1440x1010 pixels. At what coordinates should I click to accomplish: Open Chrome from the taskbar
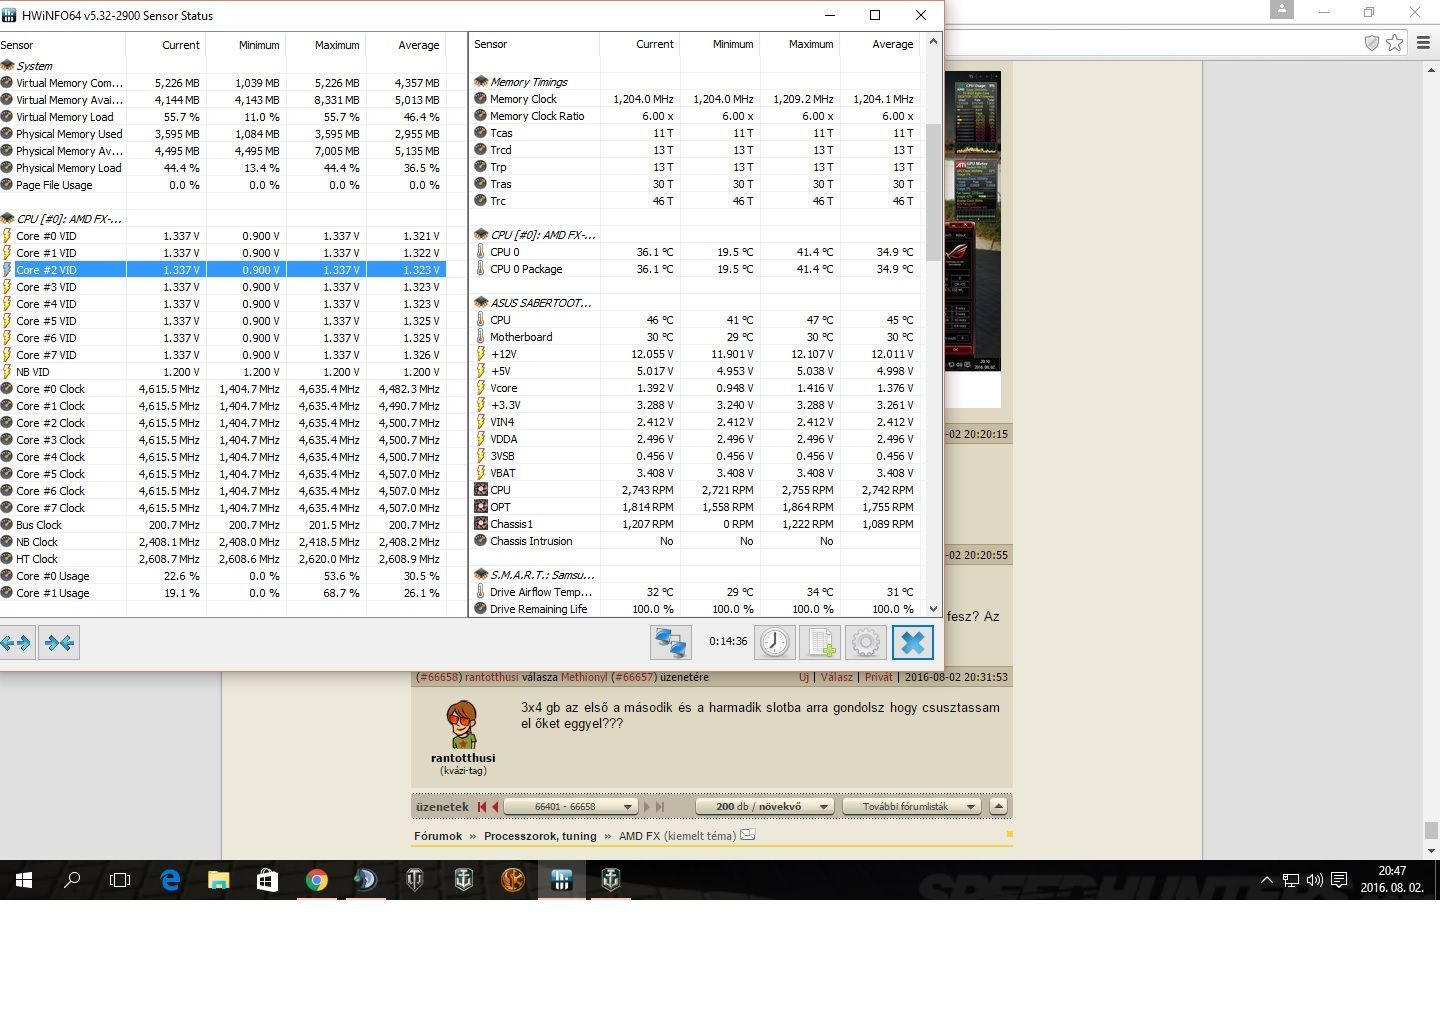click(x=317, y=880)
